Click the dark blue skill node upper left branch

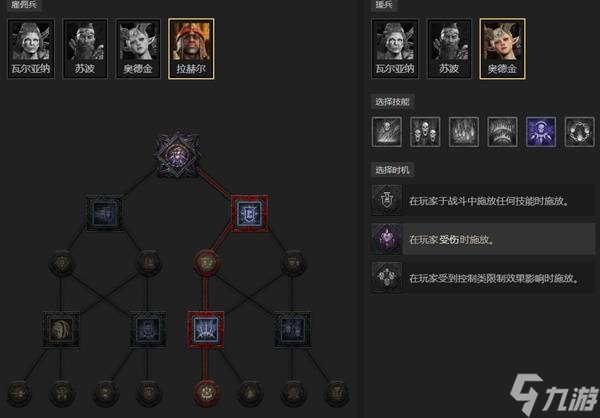point(104,213)
